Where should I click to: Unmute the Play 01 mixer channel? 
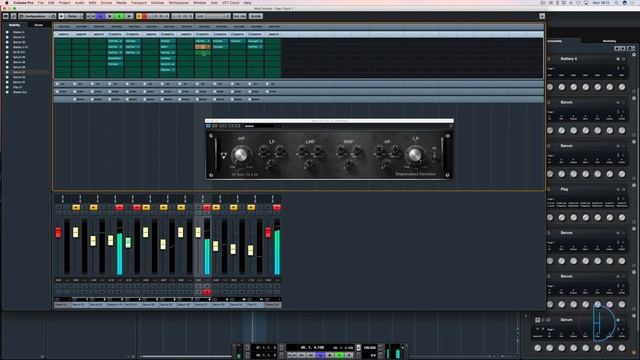coord(251,207)
